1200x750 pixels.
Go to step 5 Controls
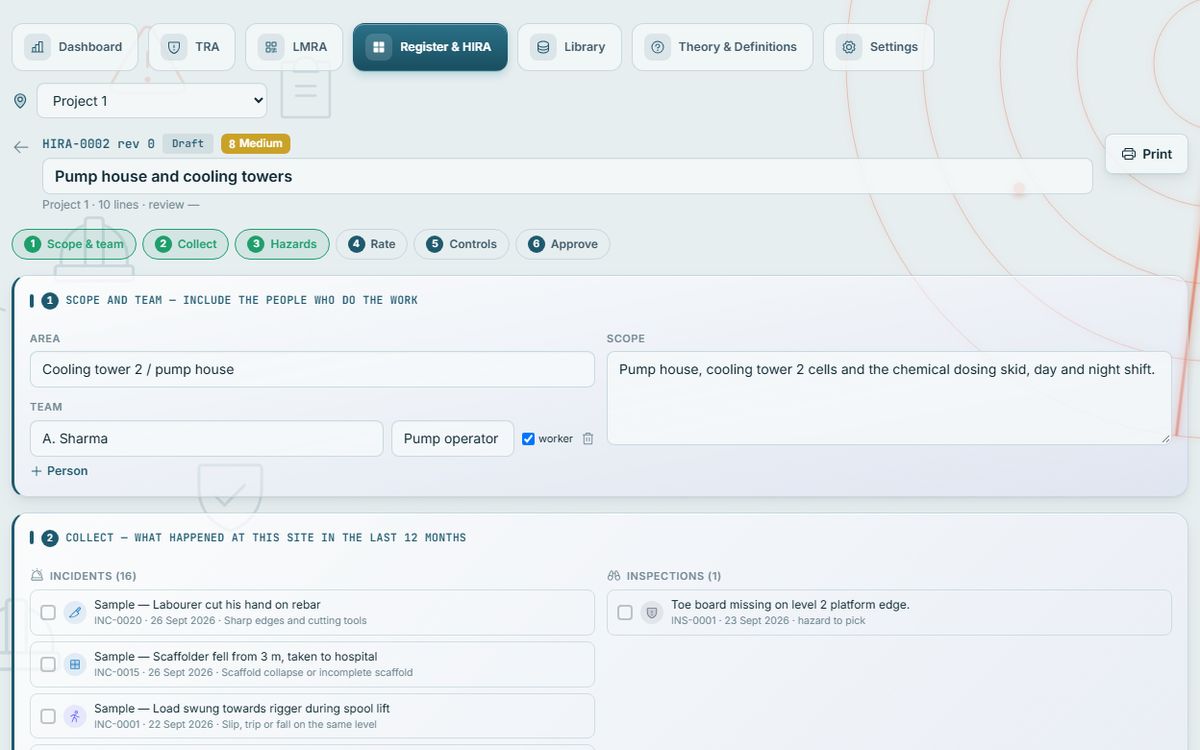tap(461, 244)
